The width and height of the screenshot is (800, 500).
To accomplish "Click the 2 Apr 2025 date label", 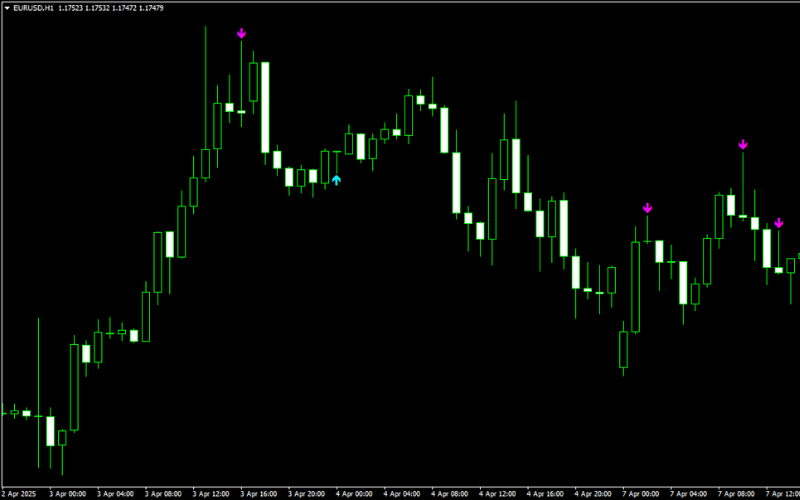I will click(x=17, y=494).
